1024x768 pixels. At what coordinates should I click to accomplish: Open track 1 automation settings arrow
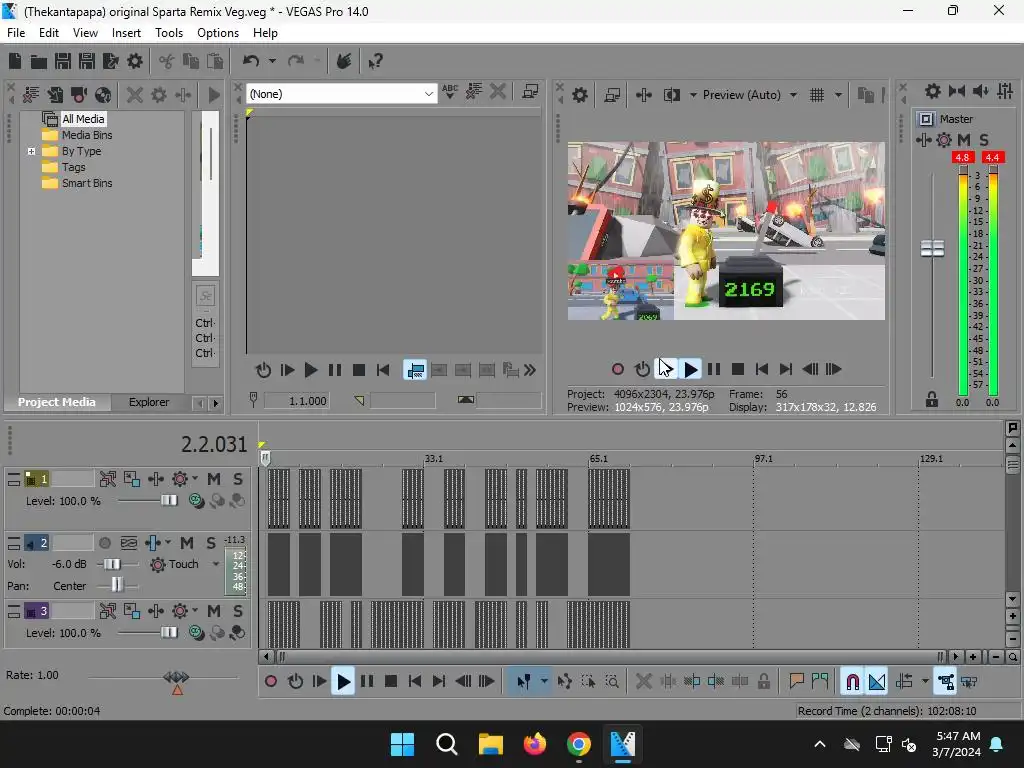(195, 479)
